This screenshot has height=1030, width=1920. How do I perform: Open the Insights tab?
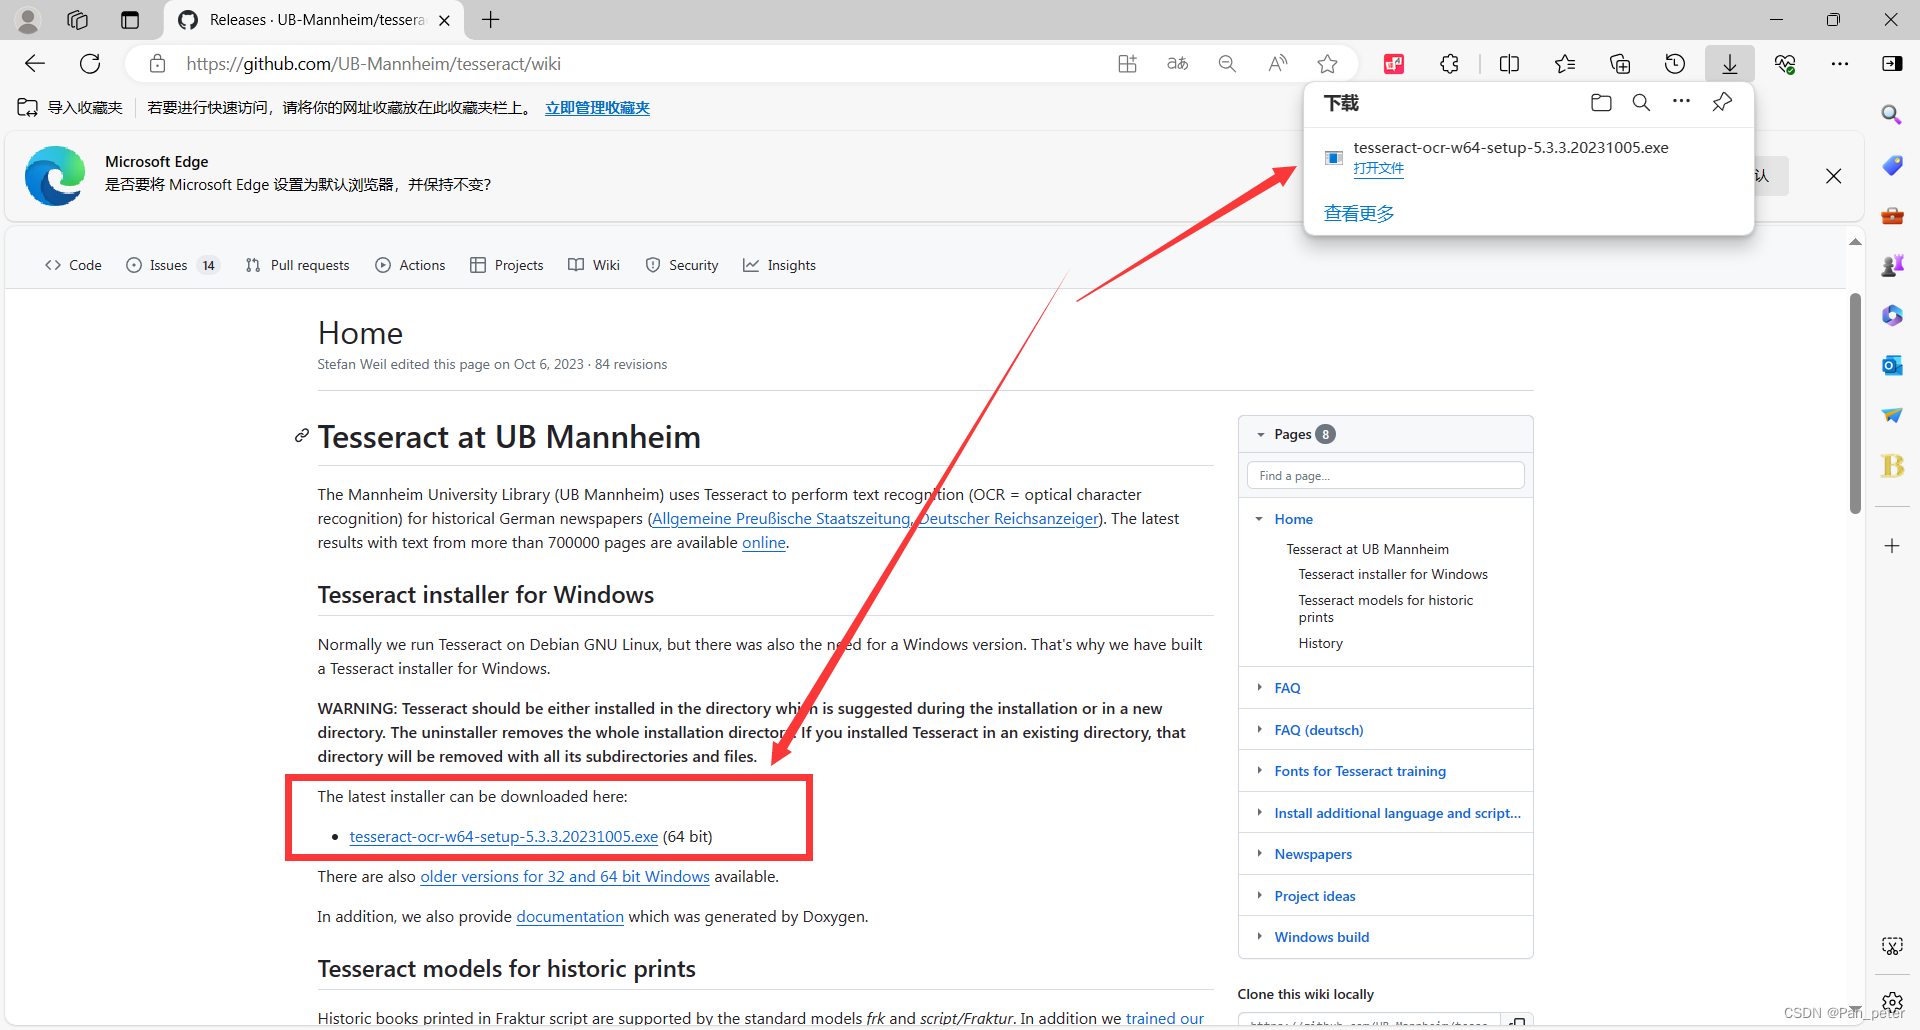click(x=779, y=265)
